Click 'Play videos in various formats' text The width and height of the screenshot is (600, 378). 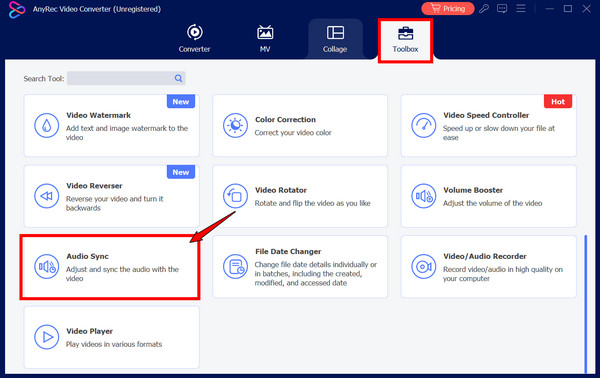(114, 344)
